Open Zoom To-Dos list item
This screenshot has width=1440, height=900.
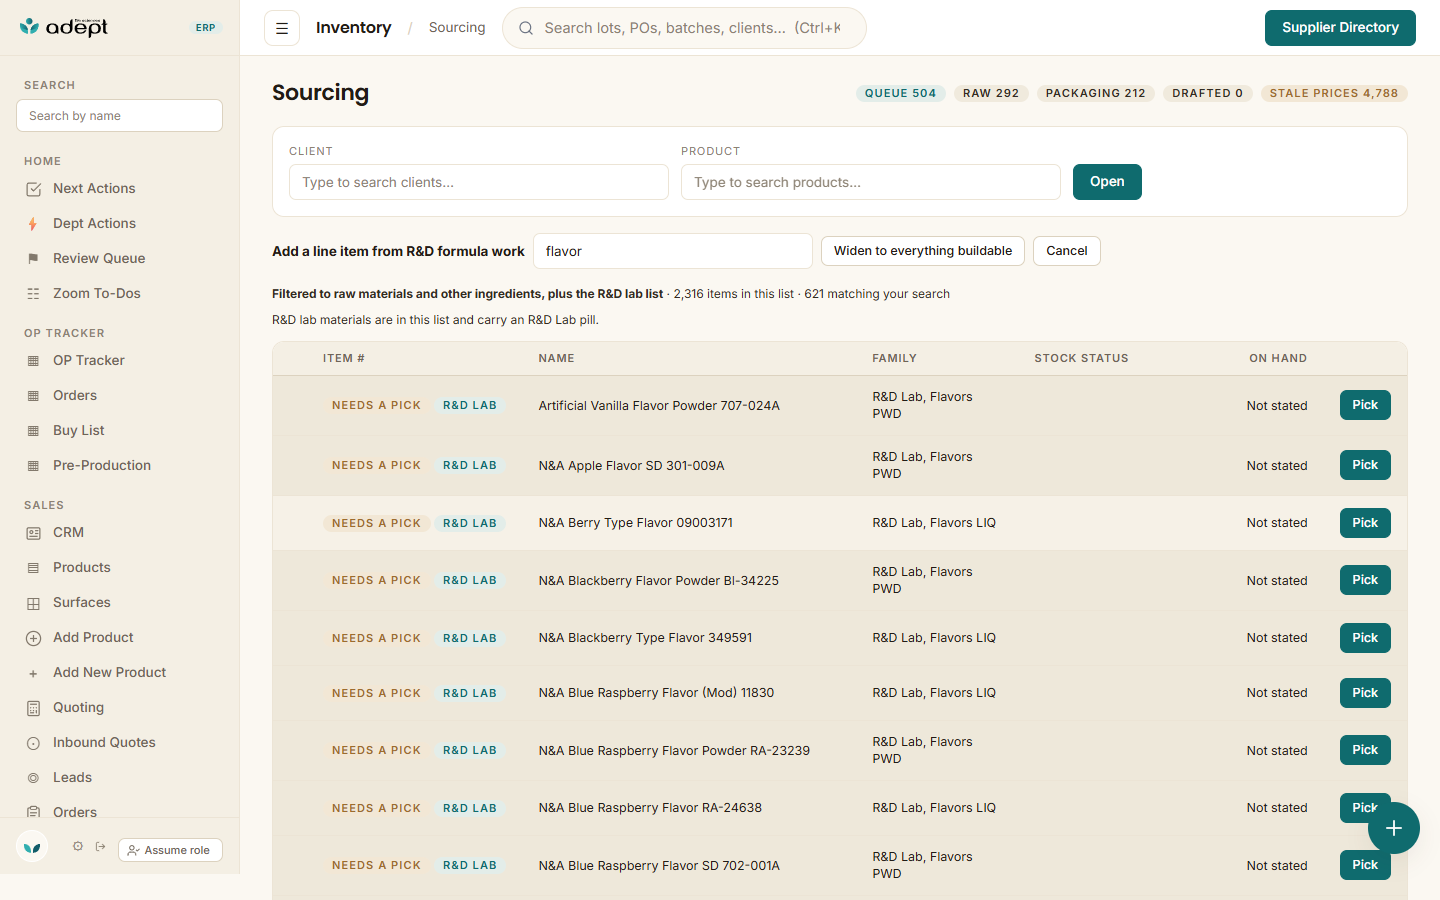click(x=96, y=293)
